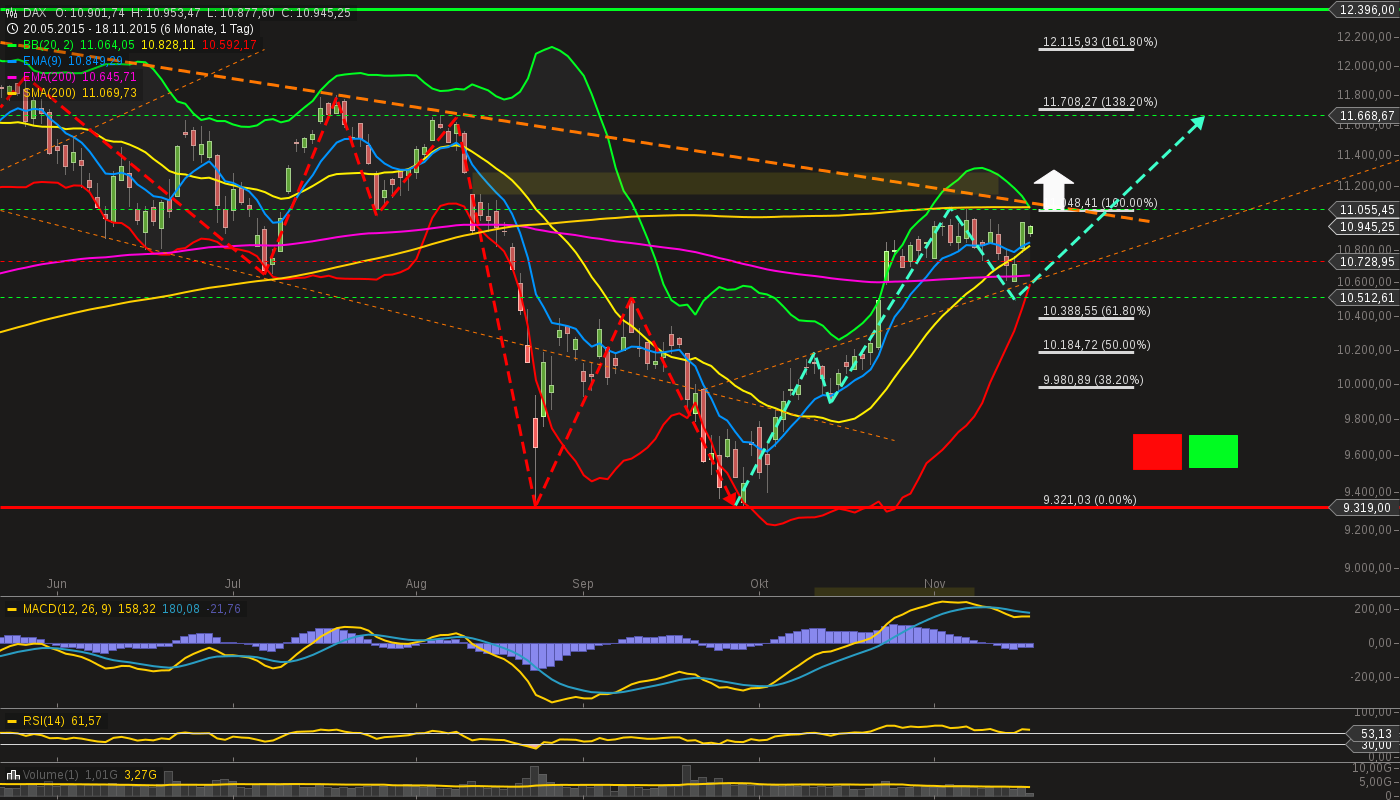
Task: Click the yellow RSI(14) legend marker
Action: coord(12,721)
